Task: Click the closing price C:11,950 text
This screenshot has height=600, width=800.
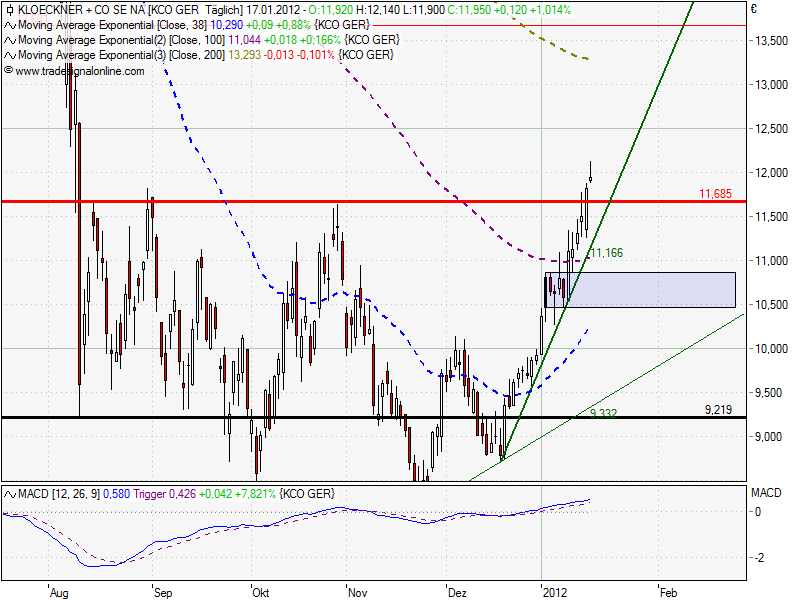Action: [469, 10]
